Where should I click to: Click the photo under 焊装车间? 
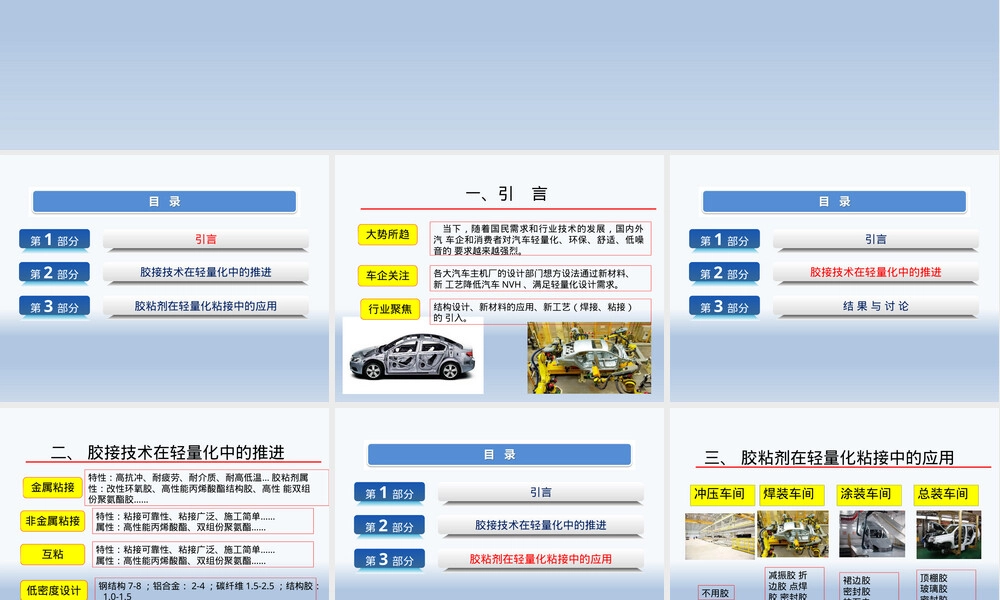(x=793, y=534)
